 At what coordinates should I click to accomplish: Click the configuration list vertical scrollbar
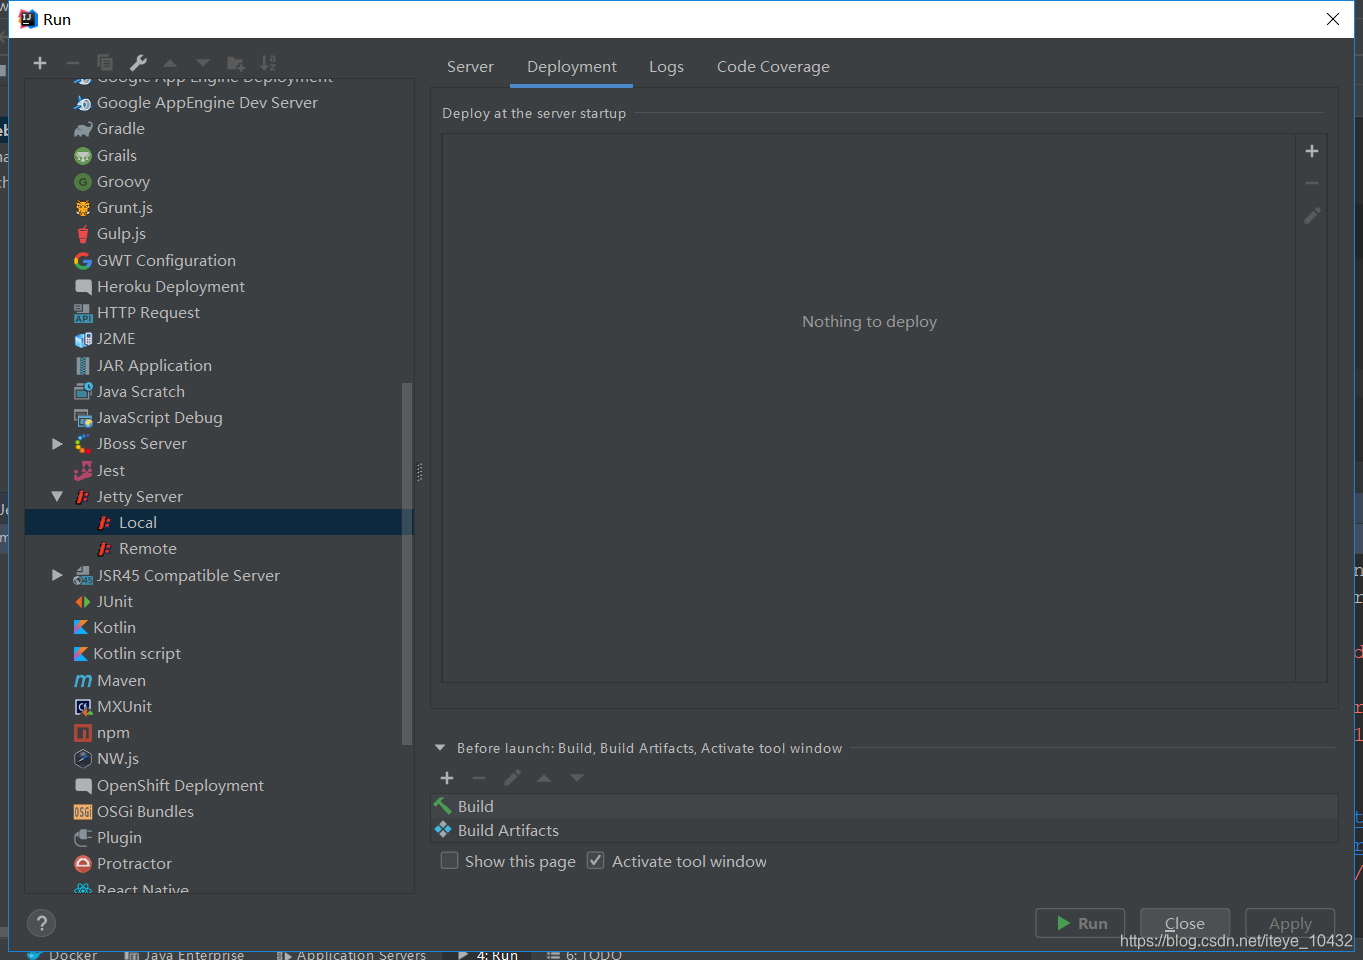407,563
